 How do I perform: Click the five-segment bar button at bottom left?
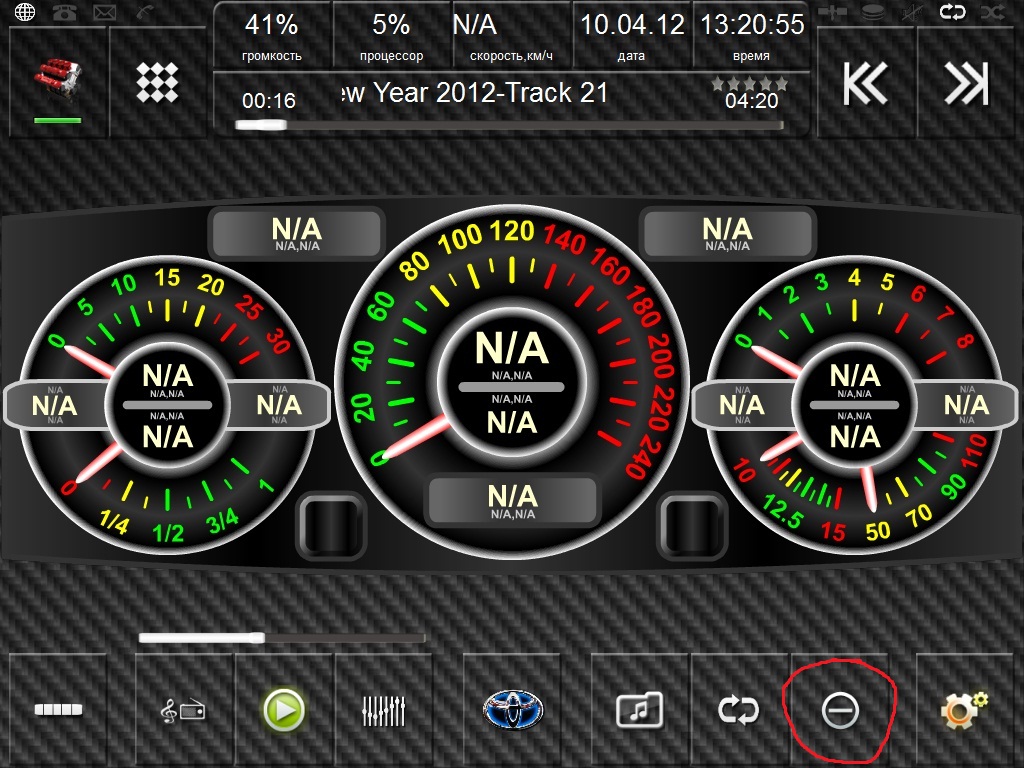(59, 710)
